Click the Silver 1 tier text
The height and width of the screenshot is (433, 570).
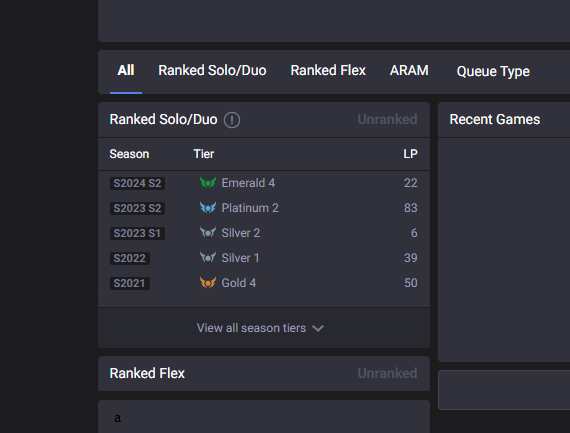(240, 258)
